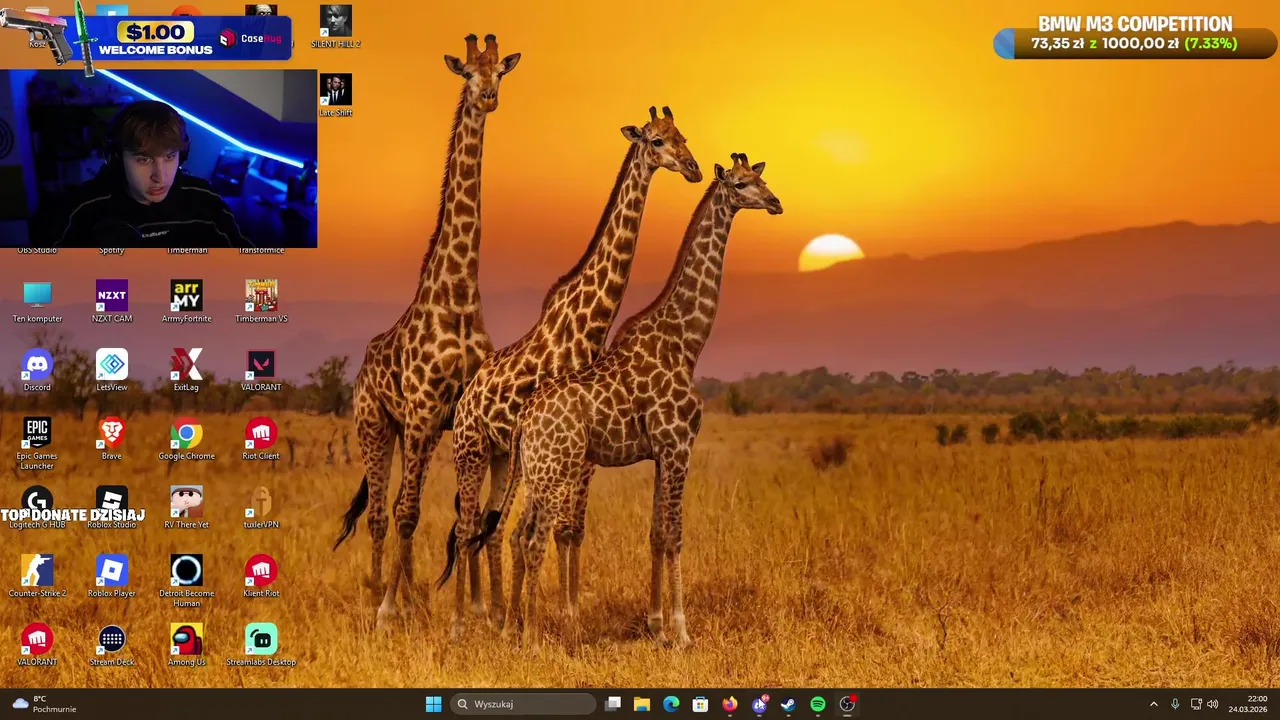Expand the hidden system tray icons chevron

pos(1153,704)
